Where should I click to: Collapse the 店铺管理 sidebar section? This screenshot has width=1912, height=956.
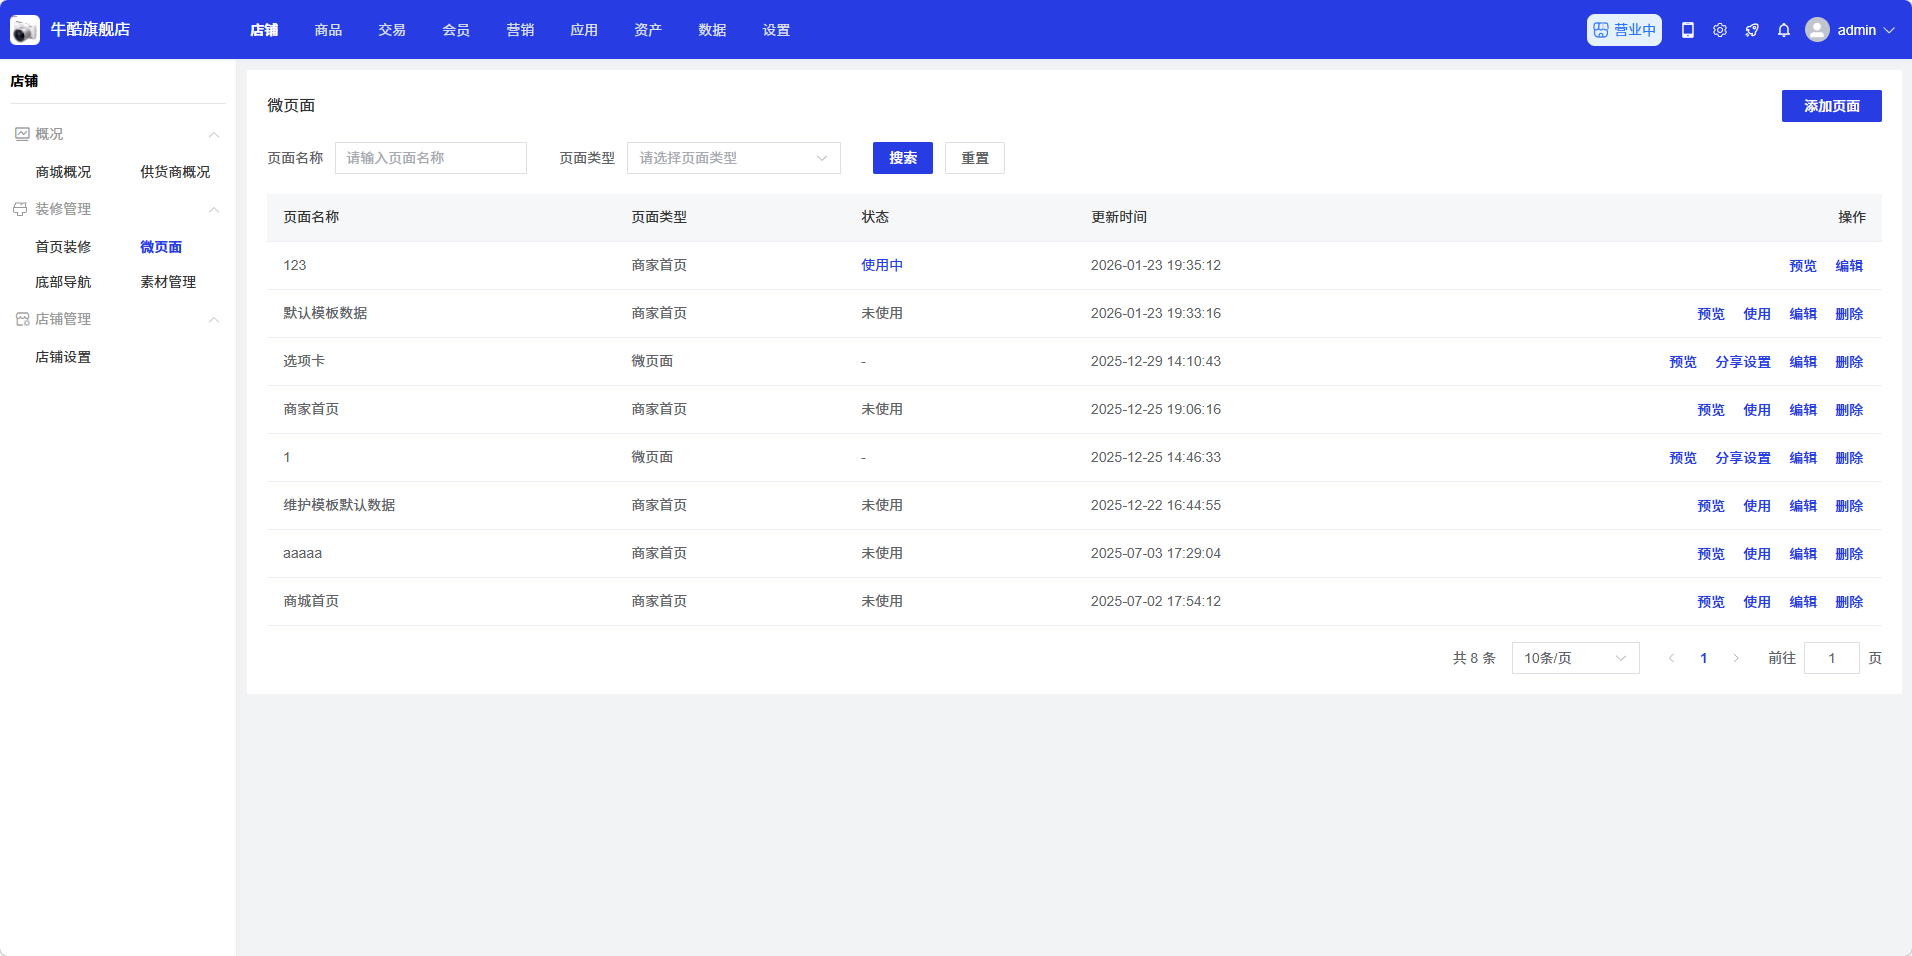[213, 319]
